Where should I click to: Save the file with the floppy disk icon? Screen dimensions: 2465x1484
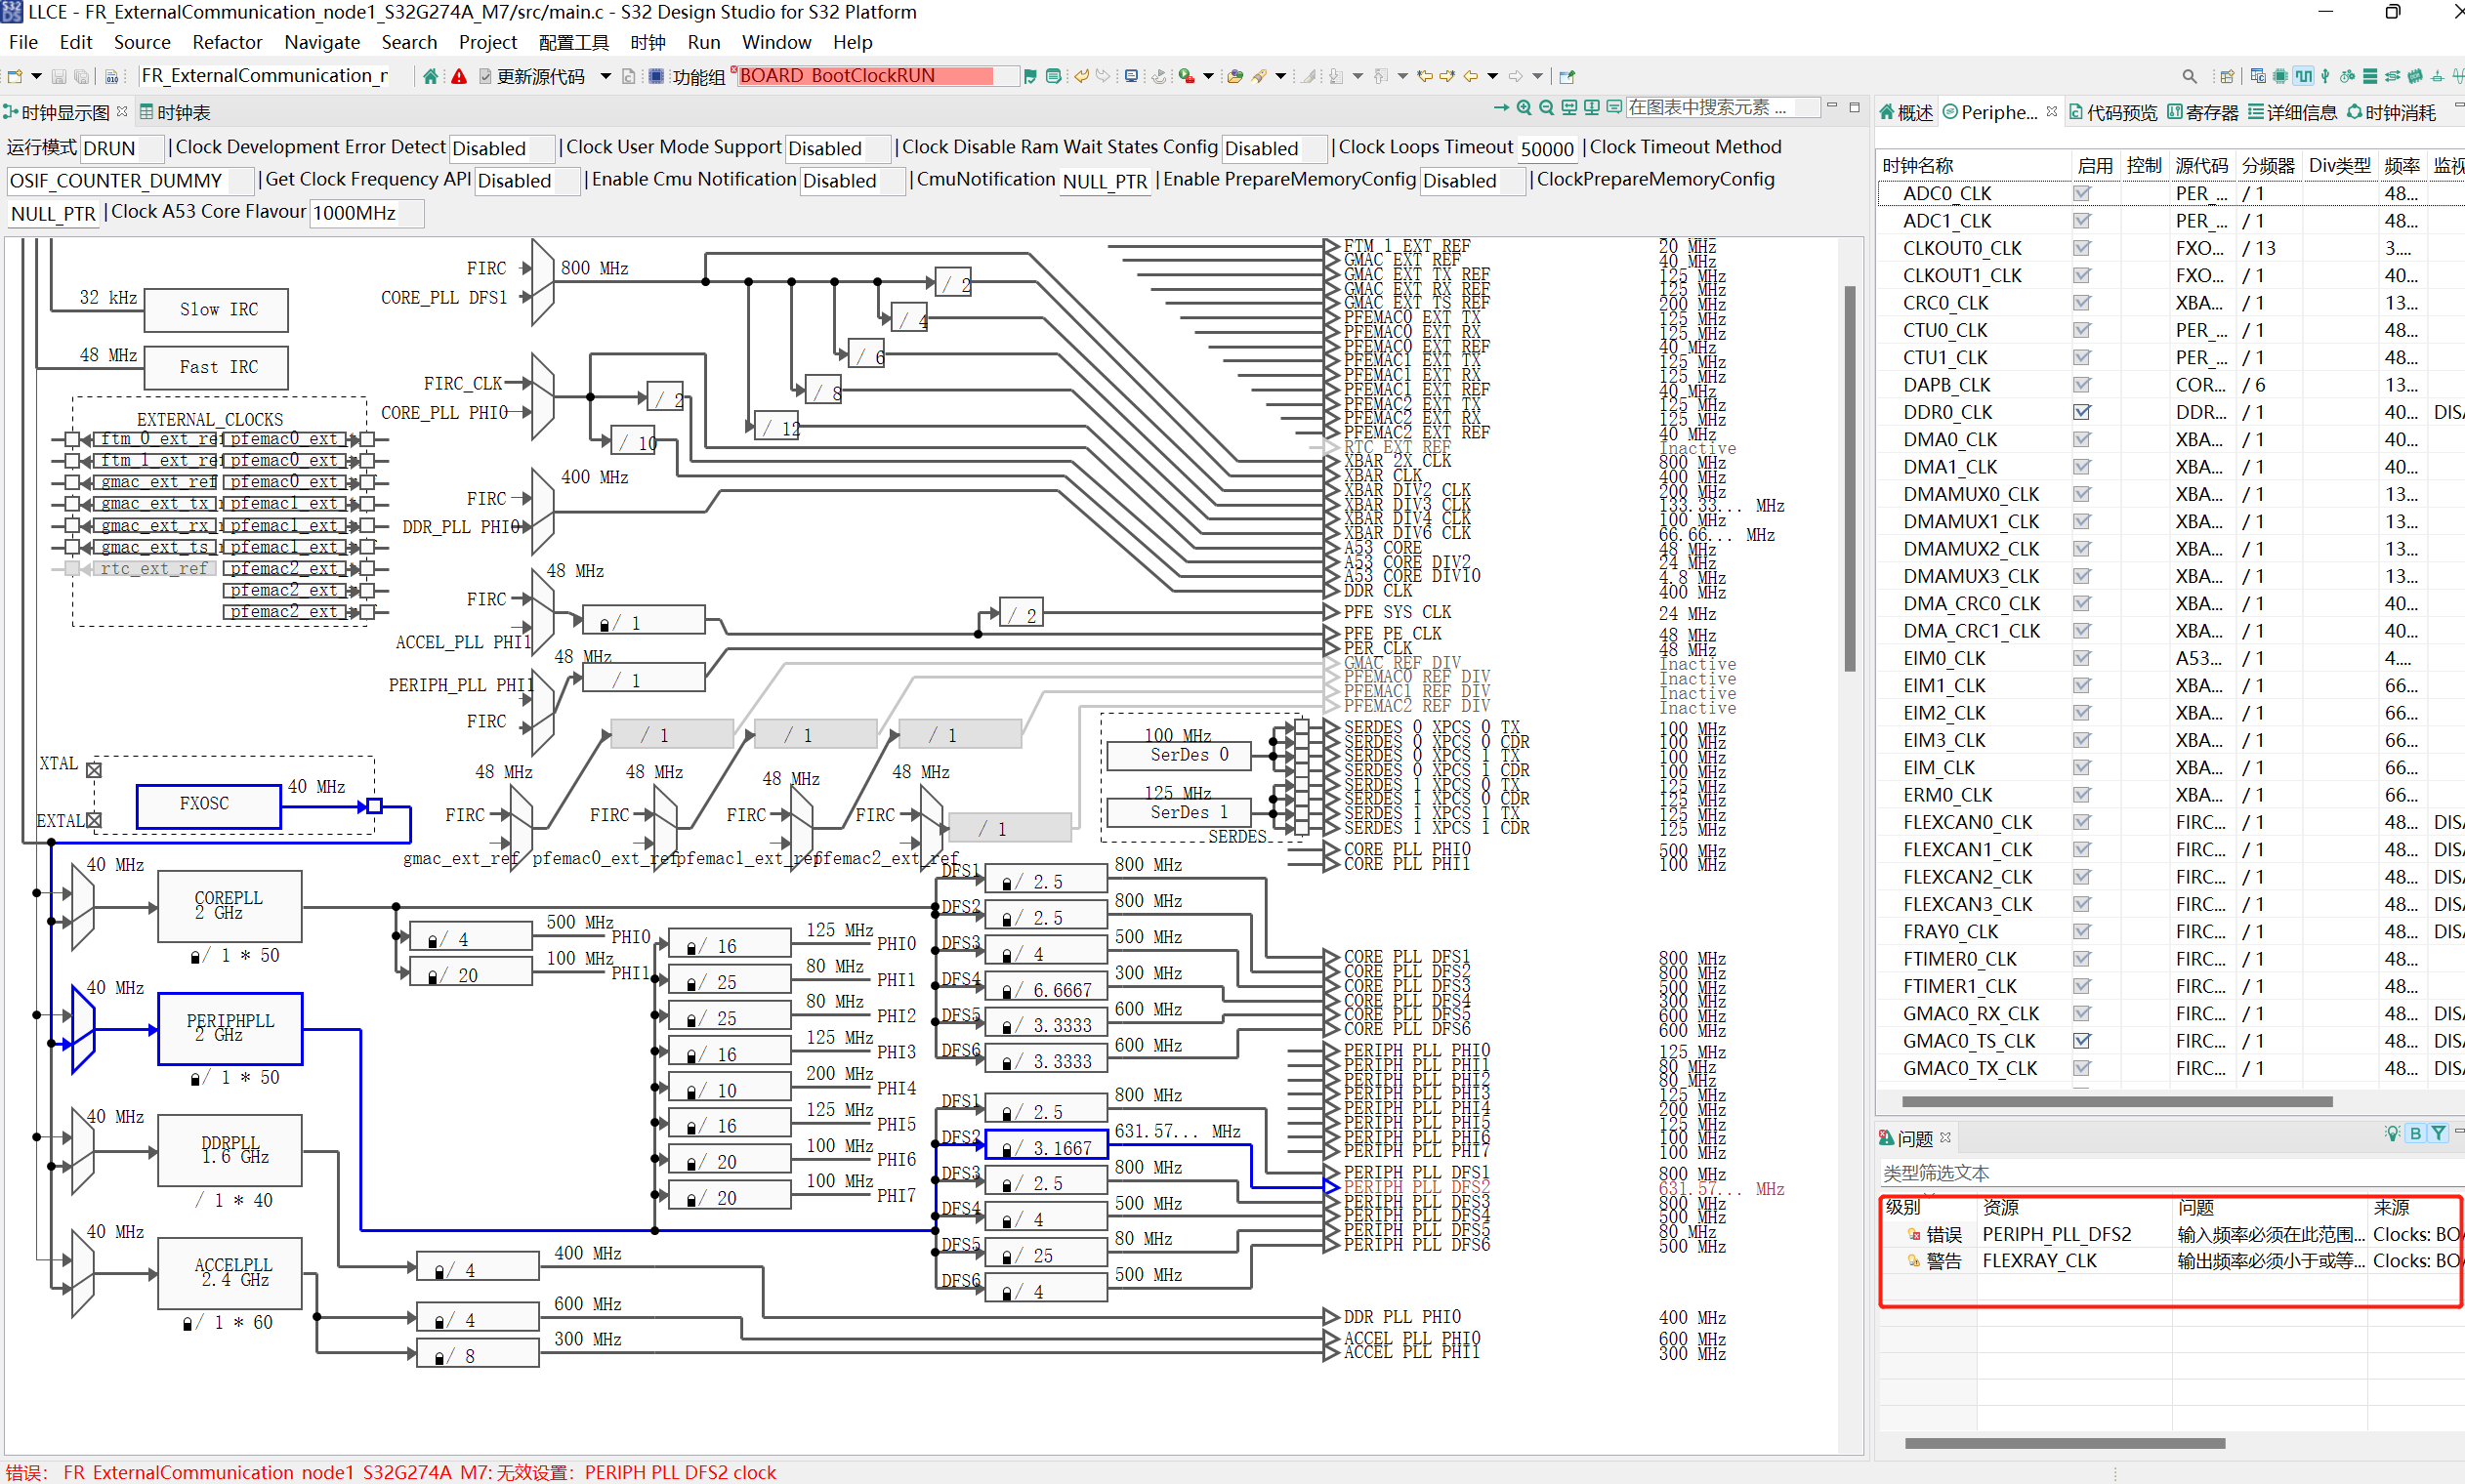point(58,76)
